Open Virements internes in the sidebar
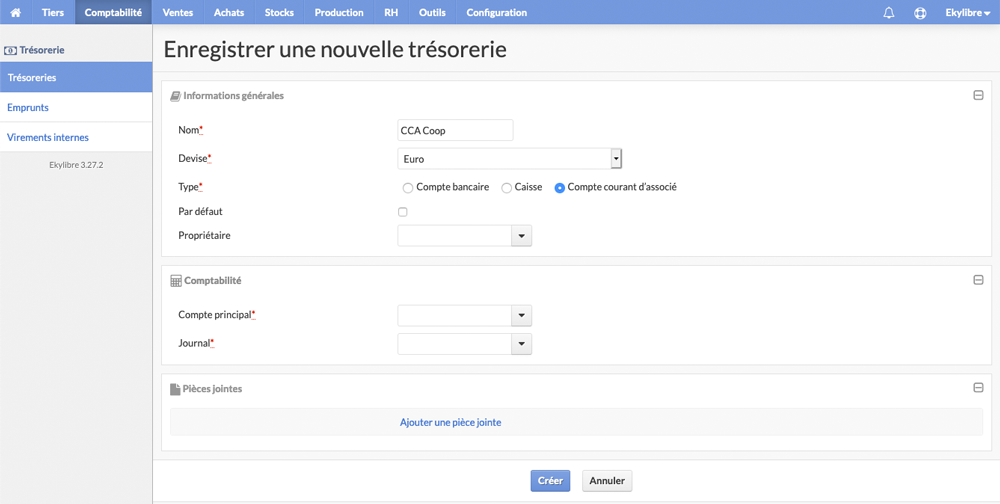Screen dimensions: 1000x504 coord(76,137)
